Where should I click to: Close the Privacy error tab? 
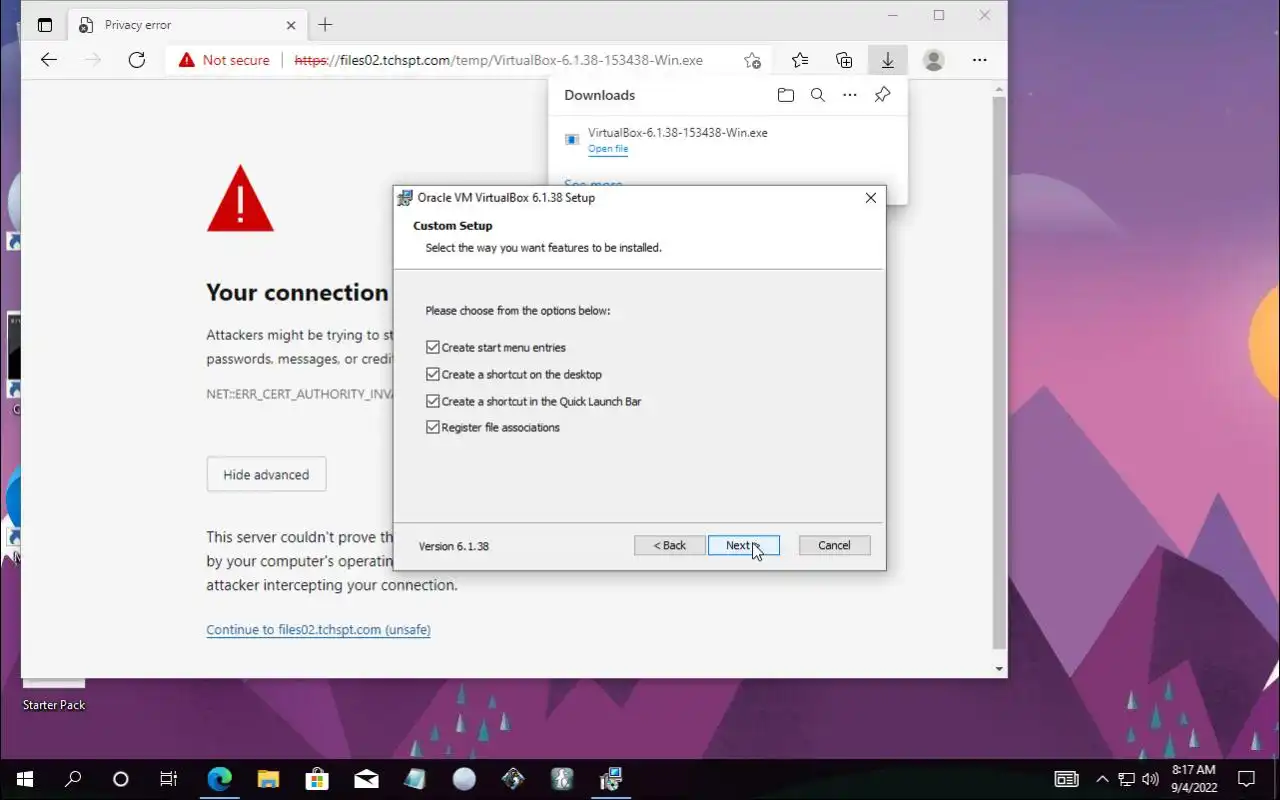[x=291, y=25]
